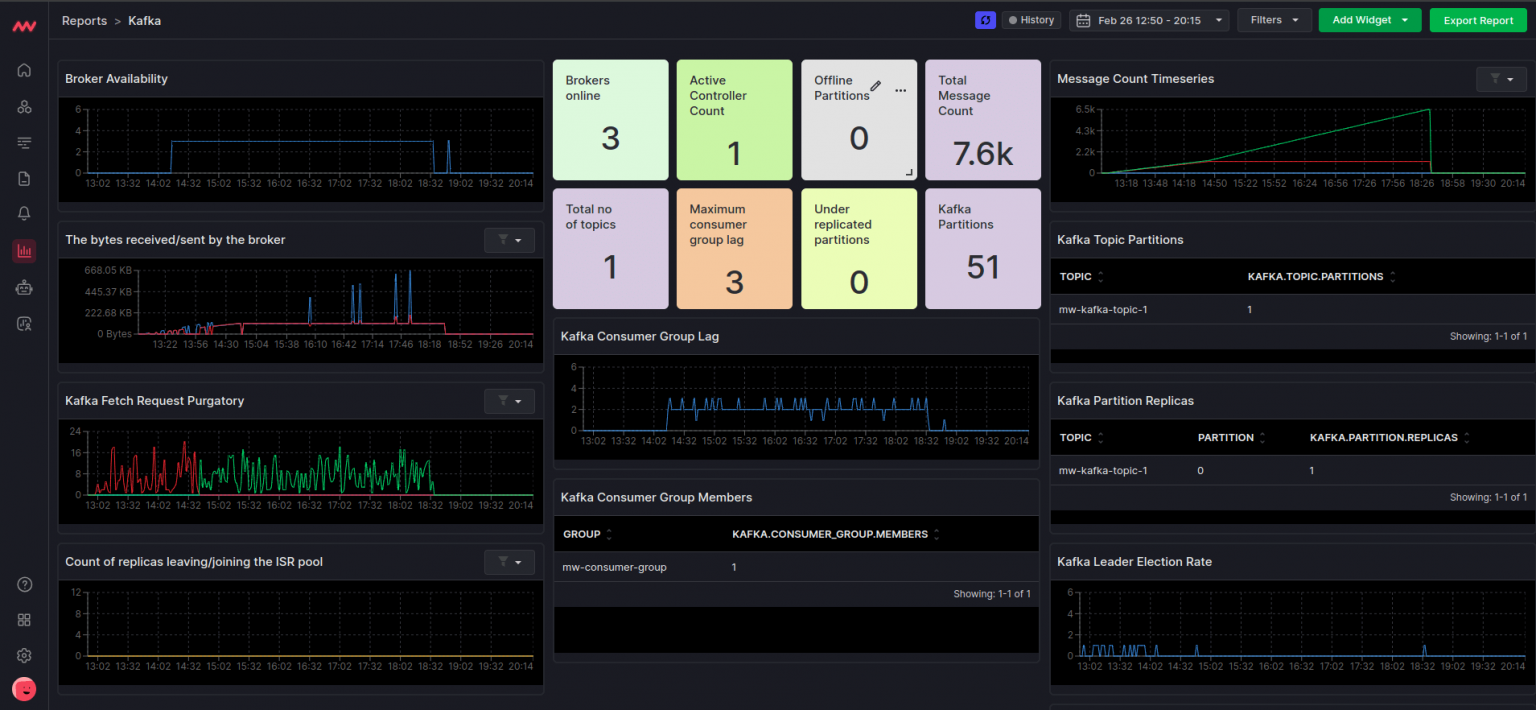Open the Offline Partitions three-dot menu
Screen dimensions: 1536x710
(900, 90)
